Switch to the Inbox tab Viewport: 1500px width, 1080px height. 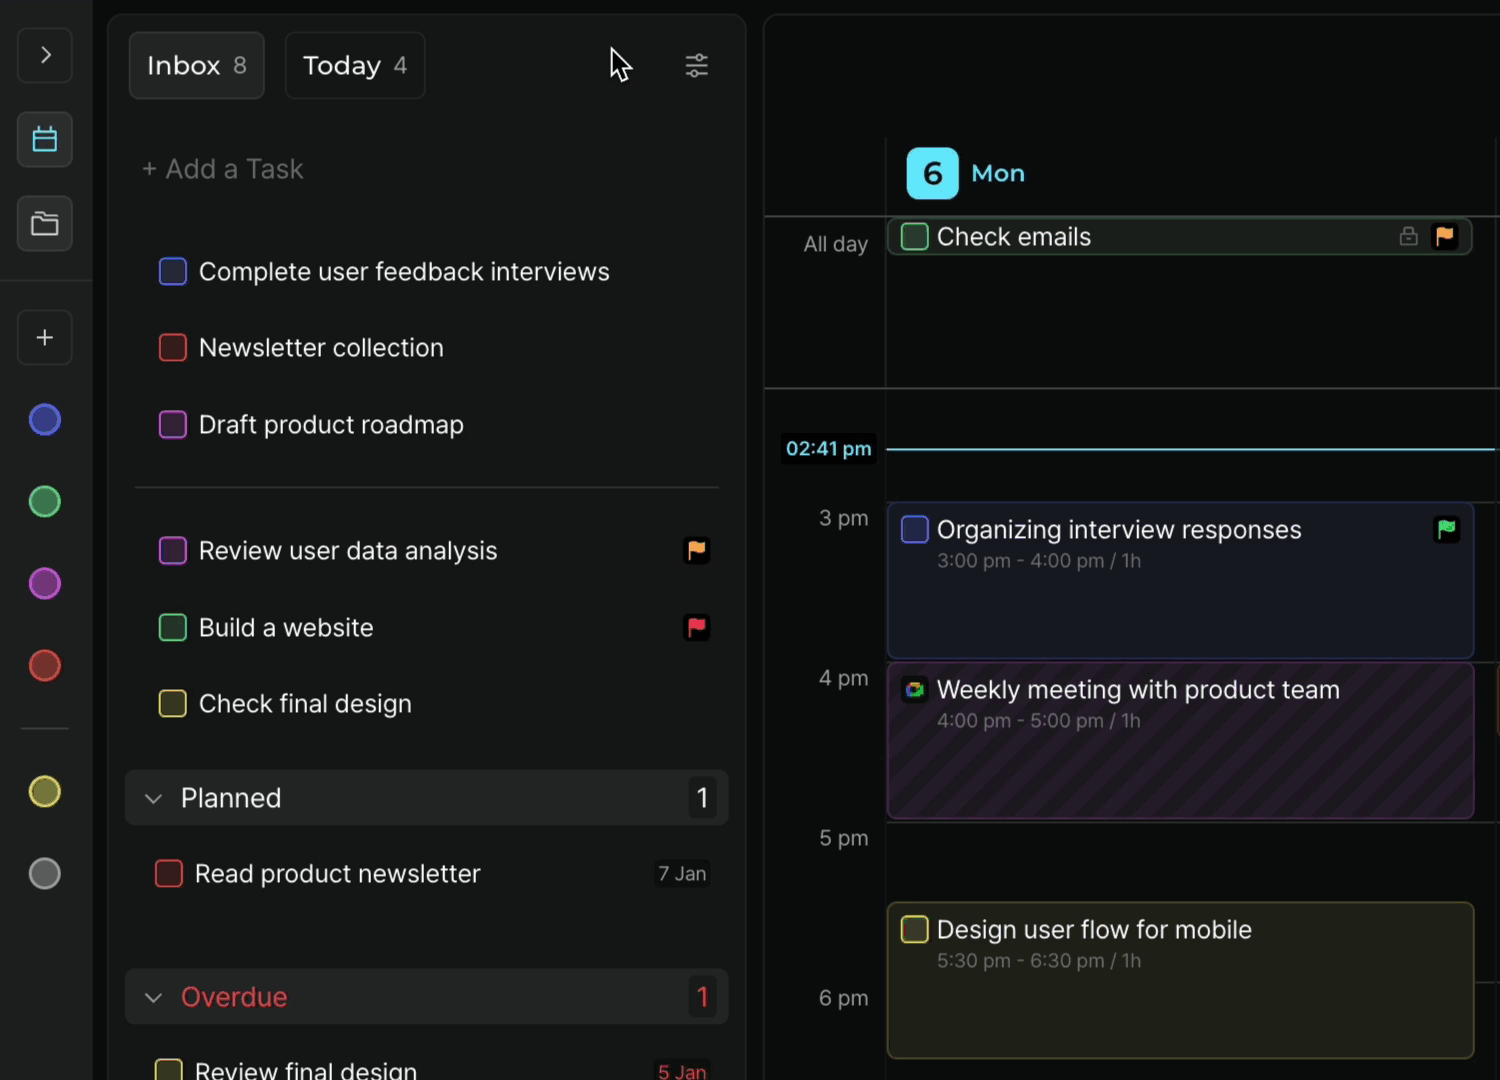196,66
